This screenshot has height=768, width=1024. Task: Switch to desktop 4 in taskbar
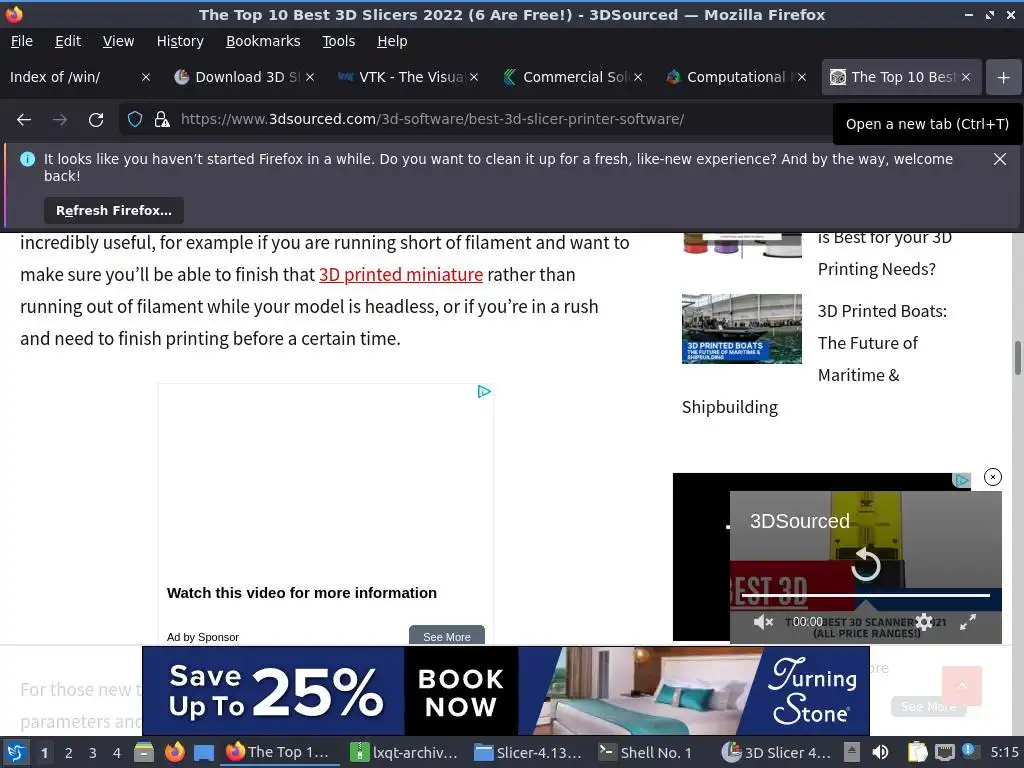[x=117, y=753]
